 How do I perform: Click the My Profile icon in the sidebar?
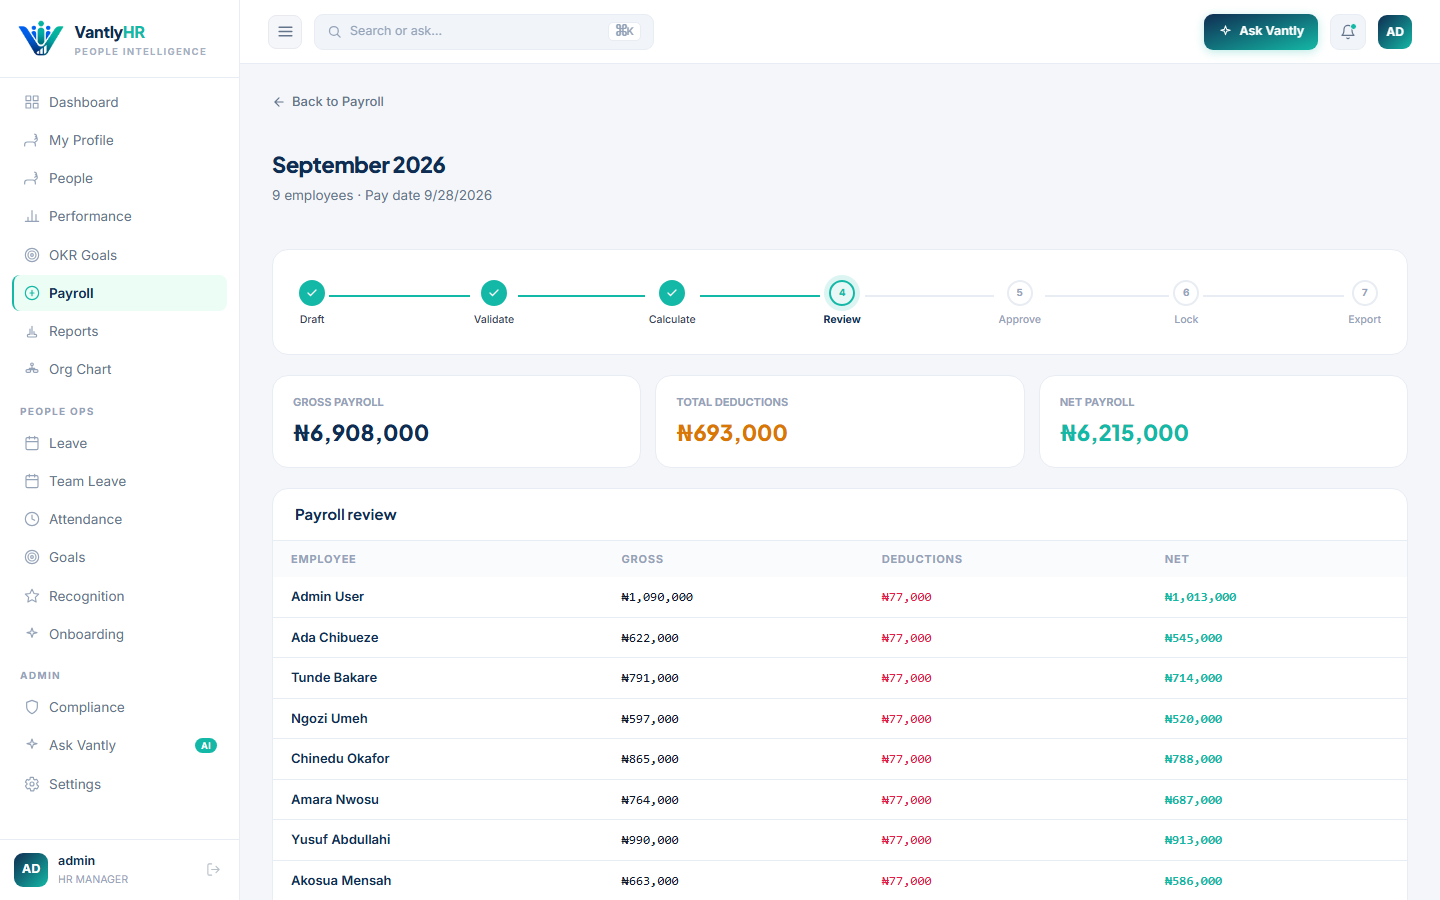point(32,140)
